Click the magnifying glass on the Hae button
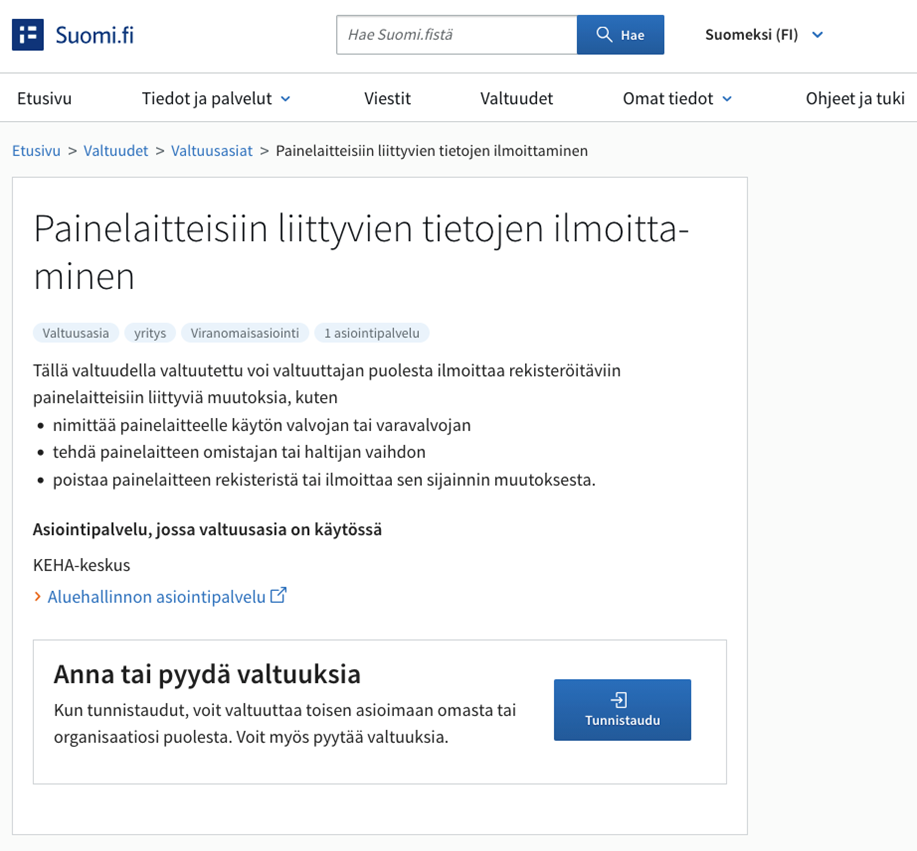This screenshot has width=917, height=851. 604,33
